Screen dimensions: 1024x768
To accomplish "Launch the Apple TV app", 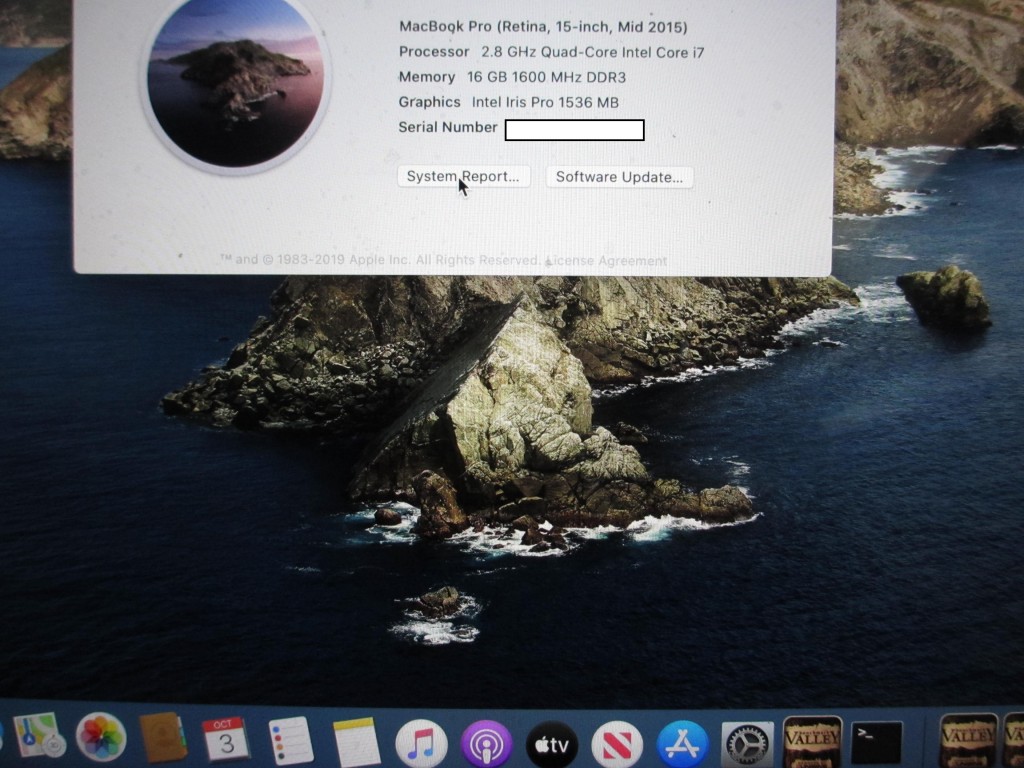I will (552, 744).
